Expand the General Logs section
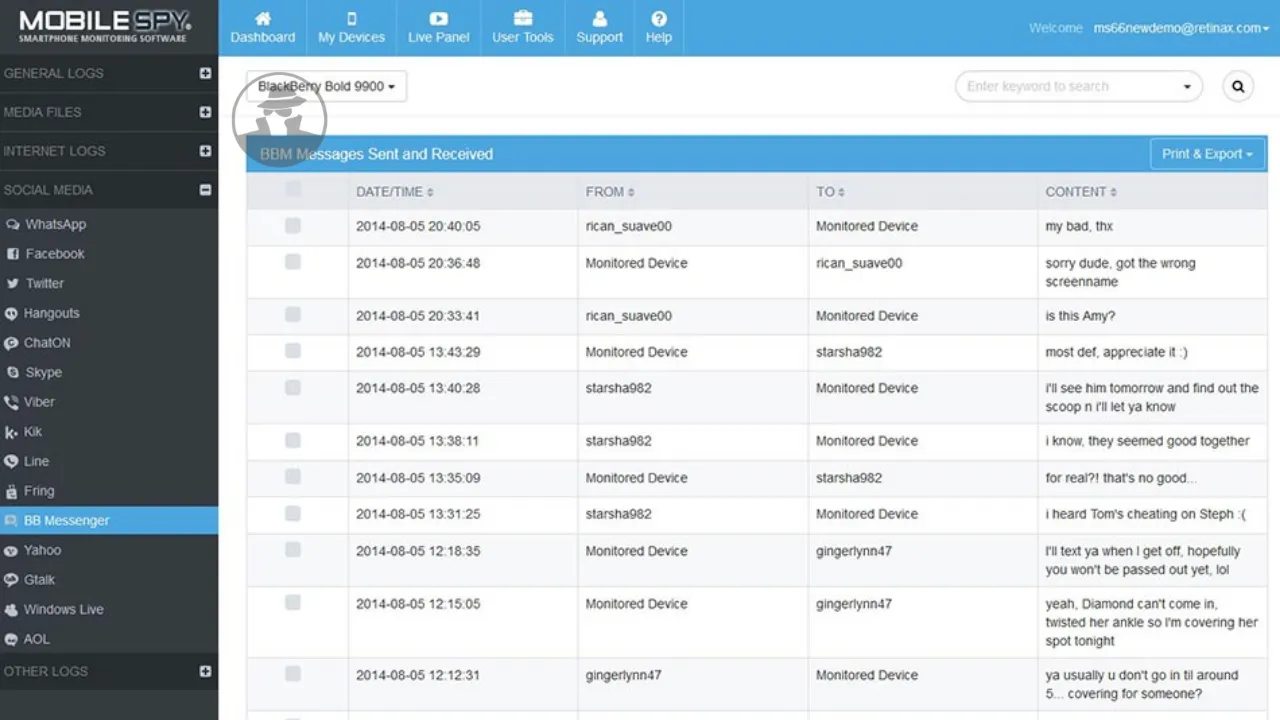The image size is (1280, 720). (205, 73)
